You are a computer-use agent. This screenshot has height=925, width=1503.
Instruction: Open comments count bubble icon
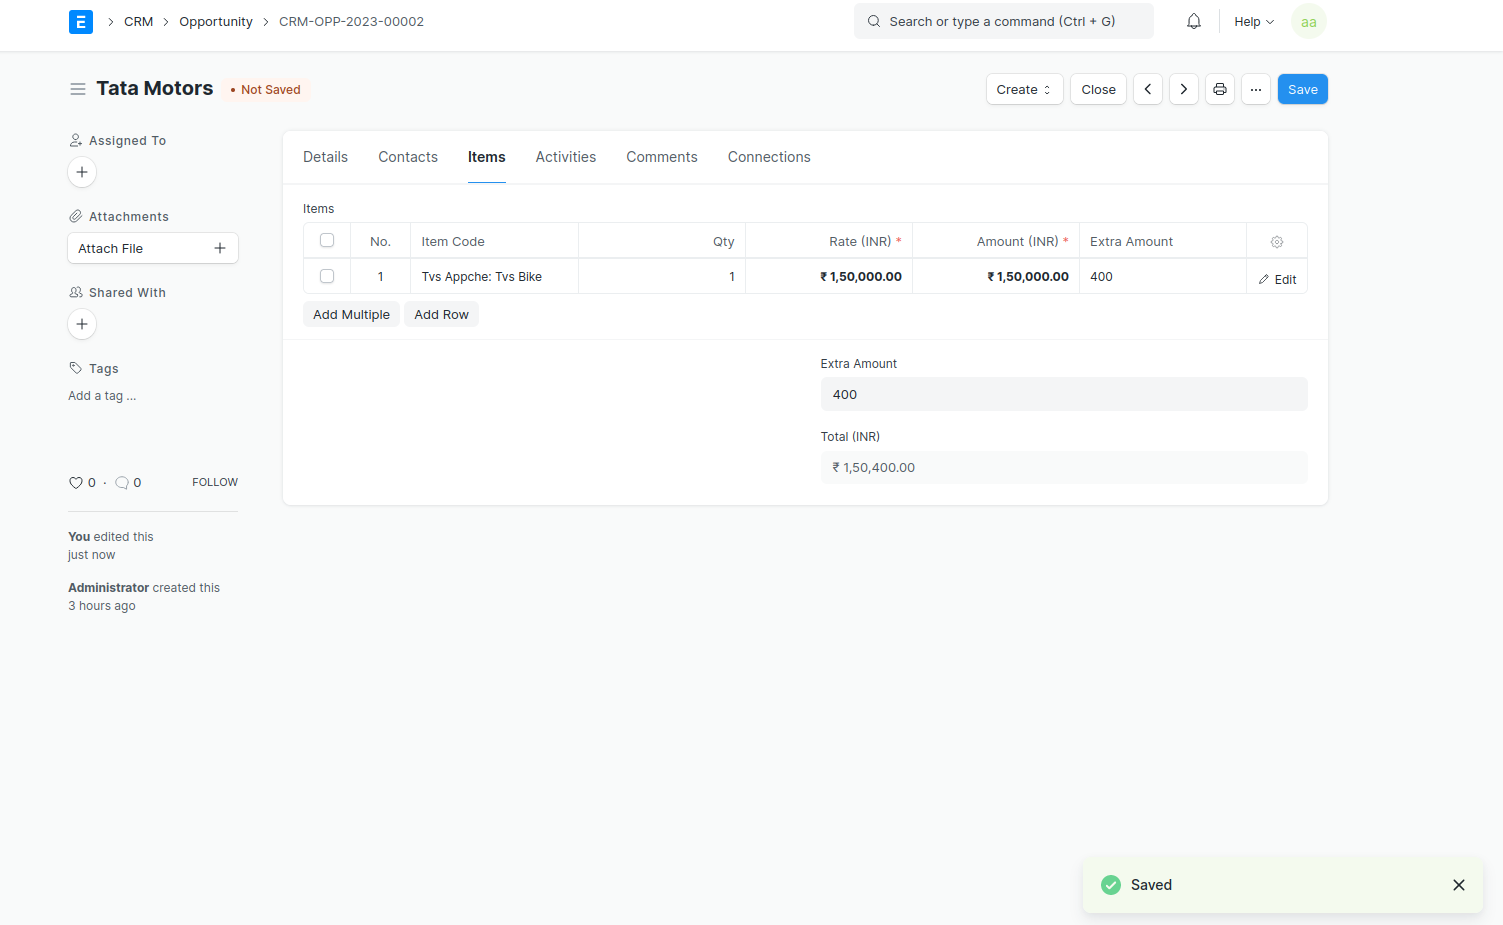(122, 483)
